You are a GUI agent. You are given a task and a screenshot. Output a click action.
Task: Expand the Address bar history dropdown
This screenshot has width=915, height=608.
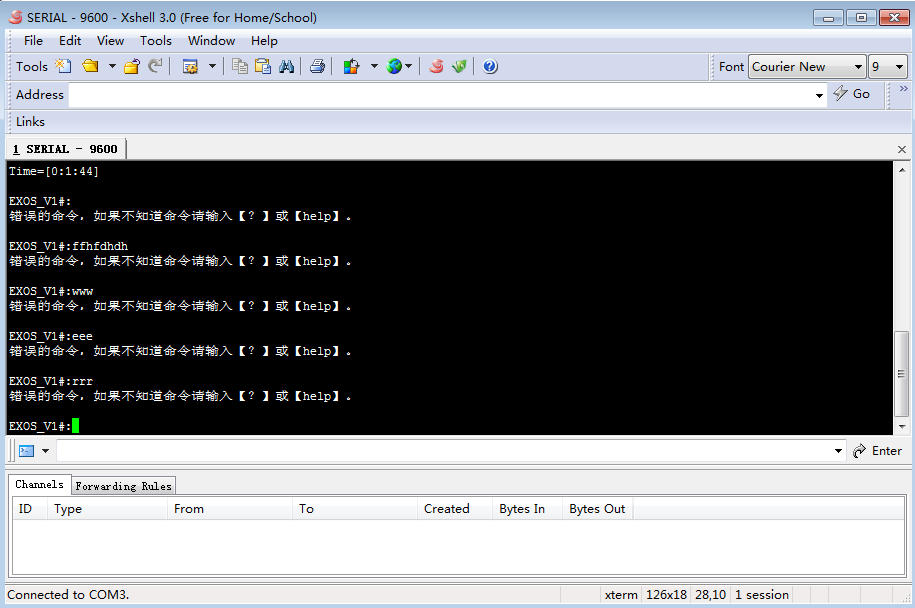point(819,95)
